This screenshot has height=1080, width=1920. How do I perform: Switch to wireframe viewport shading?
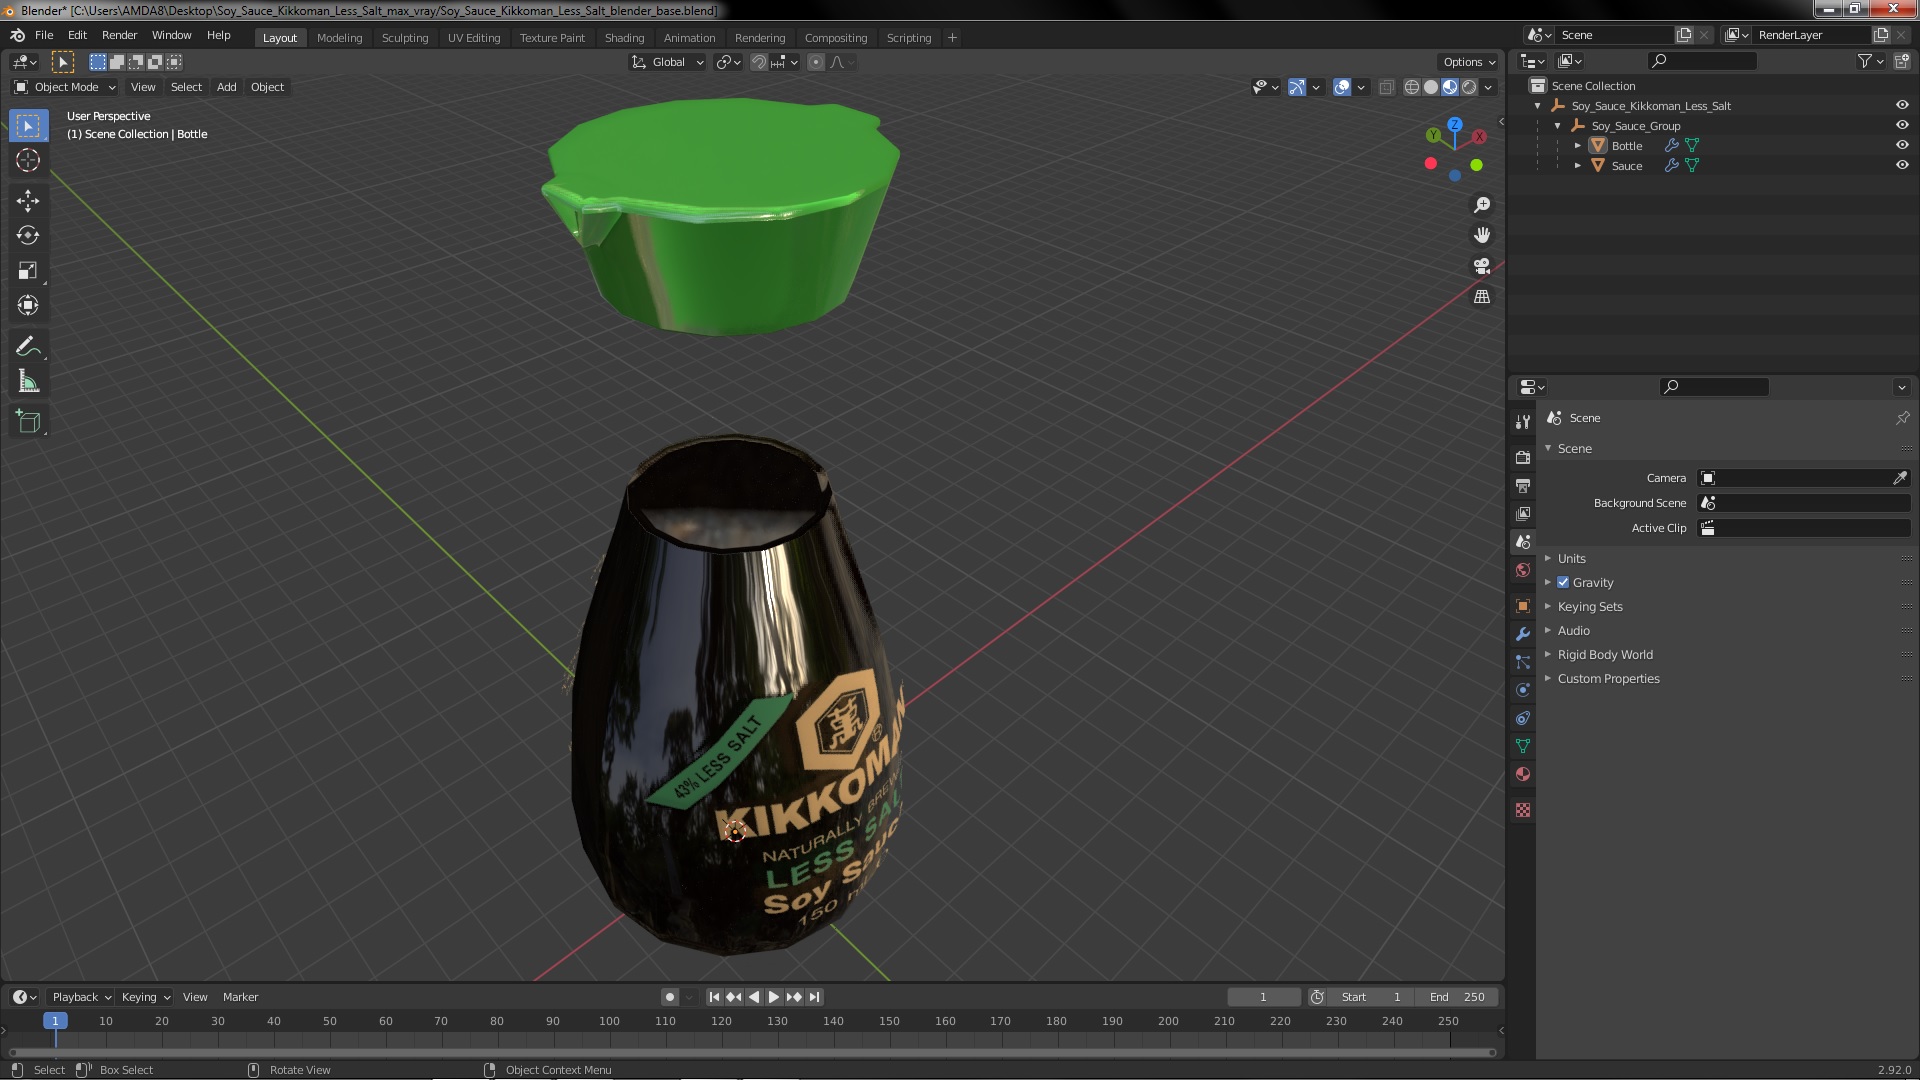(1412, 88)
